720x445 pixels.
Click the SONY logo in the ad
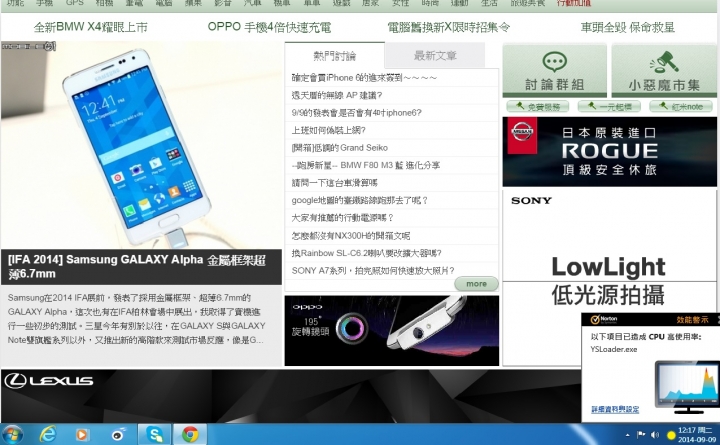coord(531,201)
